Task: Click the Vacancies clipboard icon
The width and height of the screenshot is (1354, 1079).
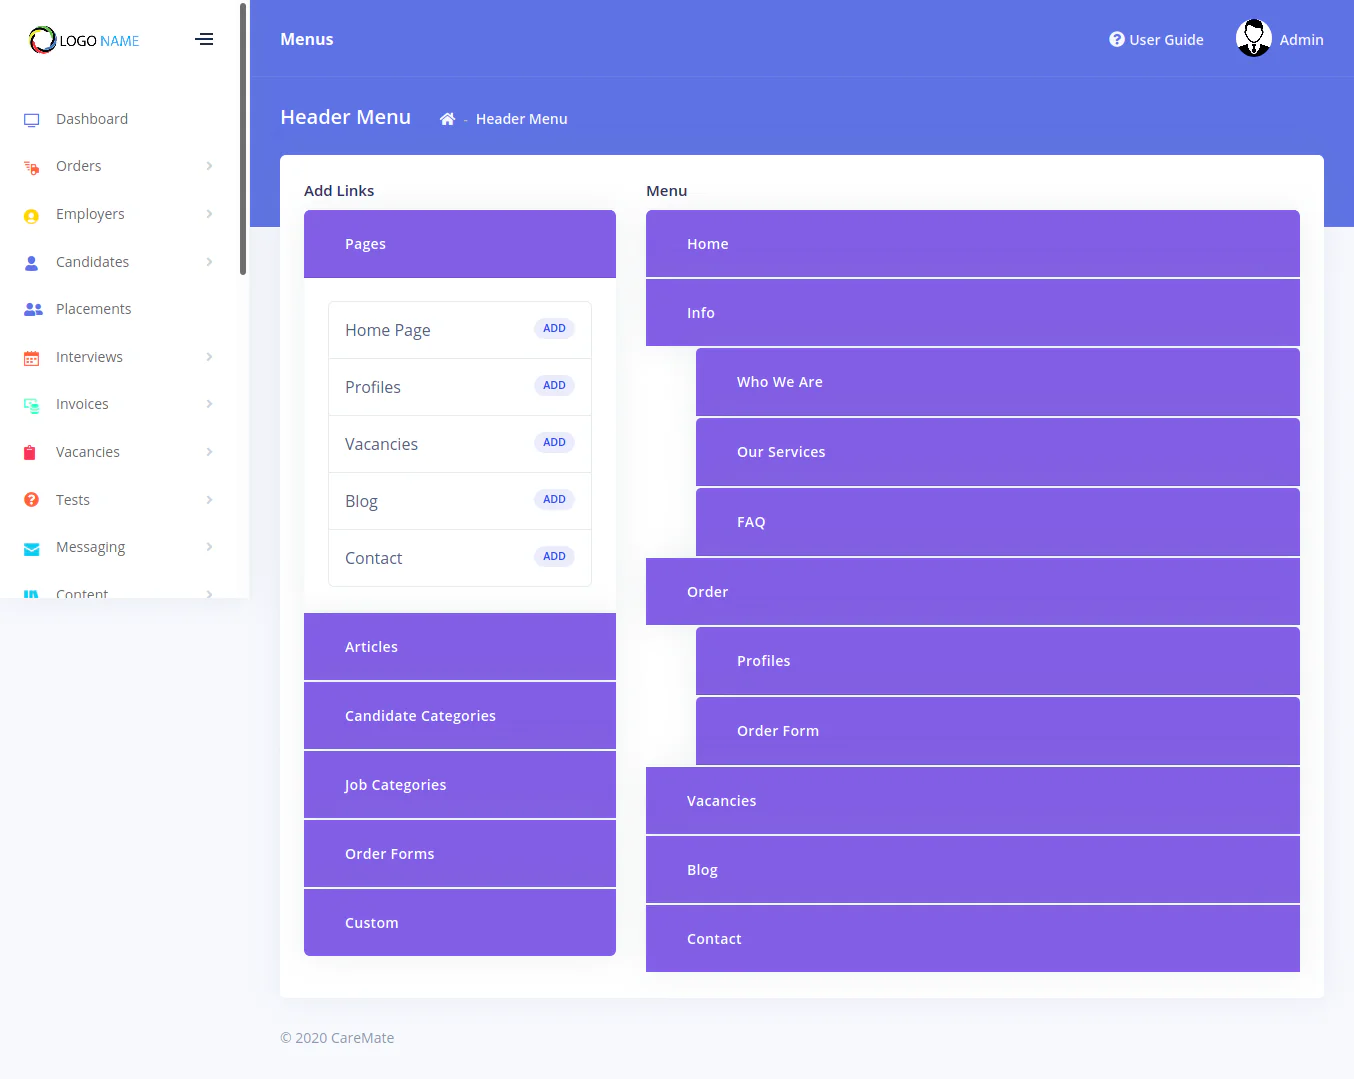Action: point(30,453)
